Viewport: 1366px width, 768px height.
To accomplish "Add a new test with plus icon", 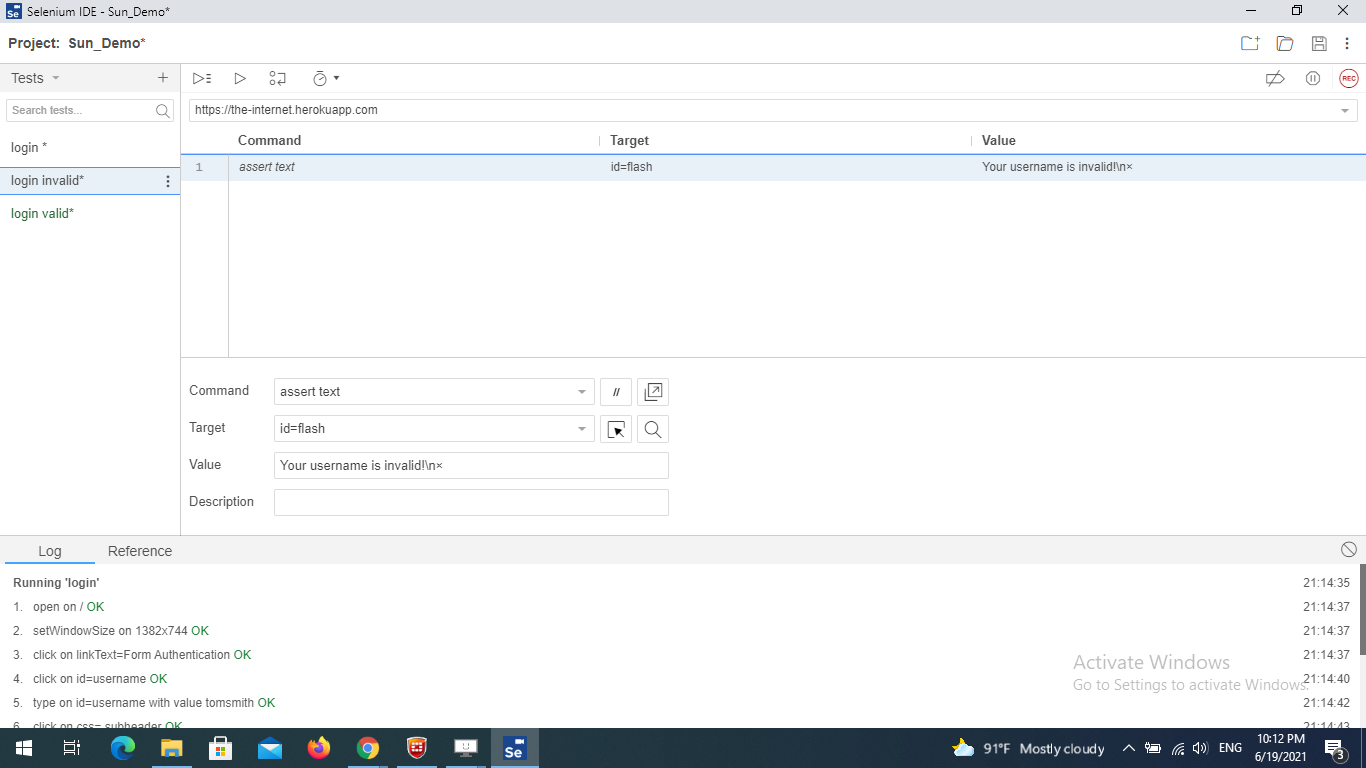I will 163,78.
